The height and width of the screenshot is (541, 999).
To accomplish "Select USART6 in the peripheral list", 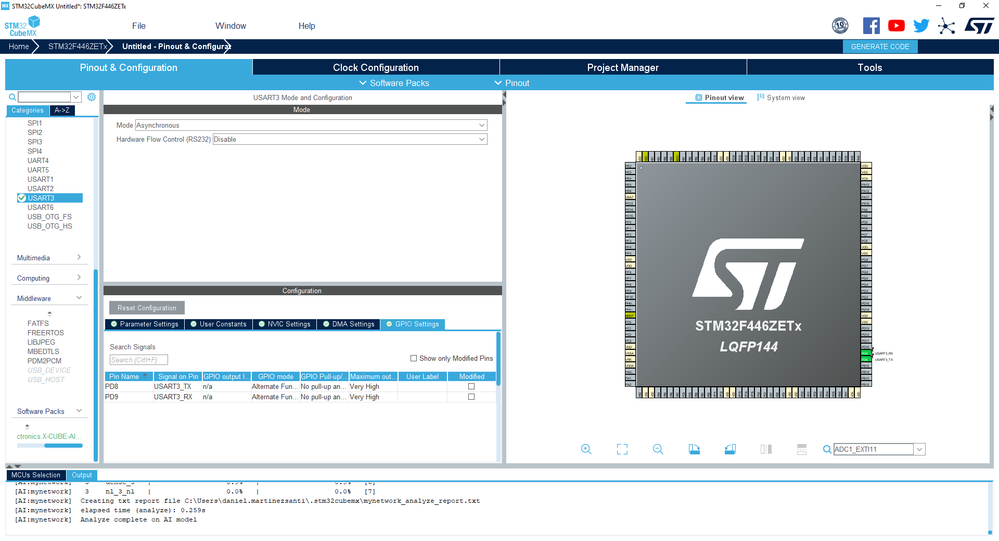I will [40, 208].
